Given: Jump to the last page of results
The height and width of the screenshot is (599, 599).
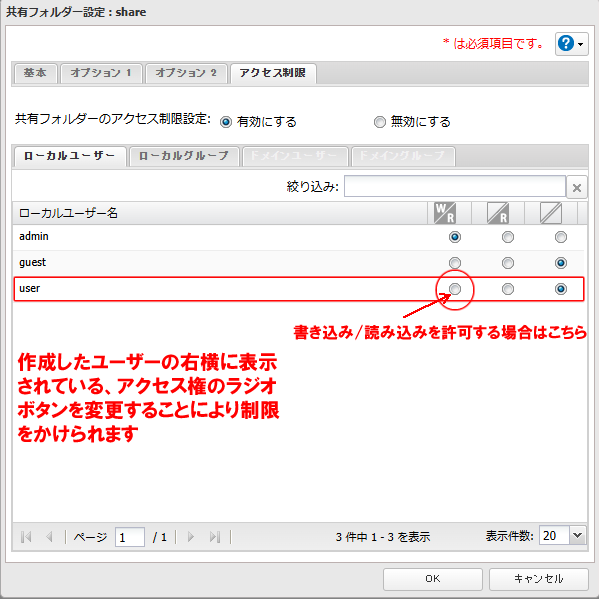Looking at the screenshot, I should pyautogui.click(x=215, y=537).
